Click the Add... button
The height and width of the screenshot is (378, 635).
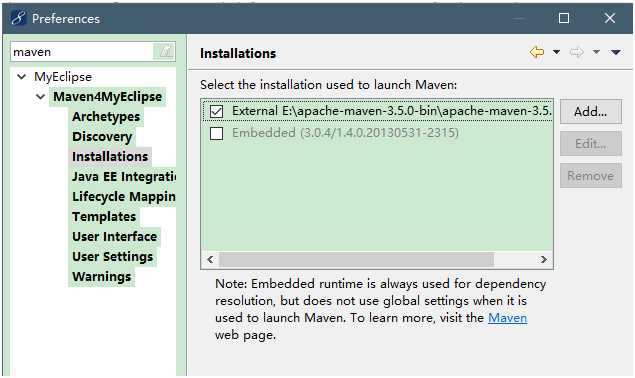tap(590, 112)
